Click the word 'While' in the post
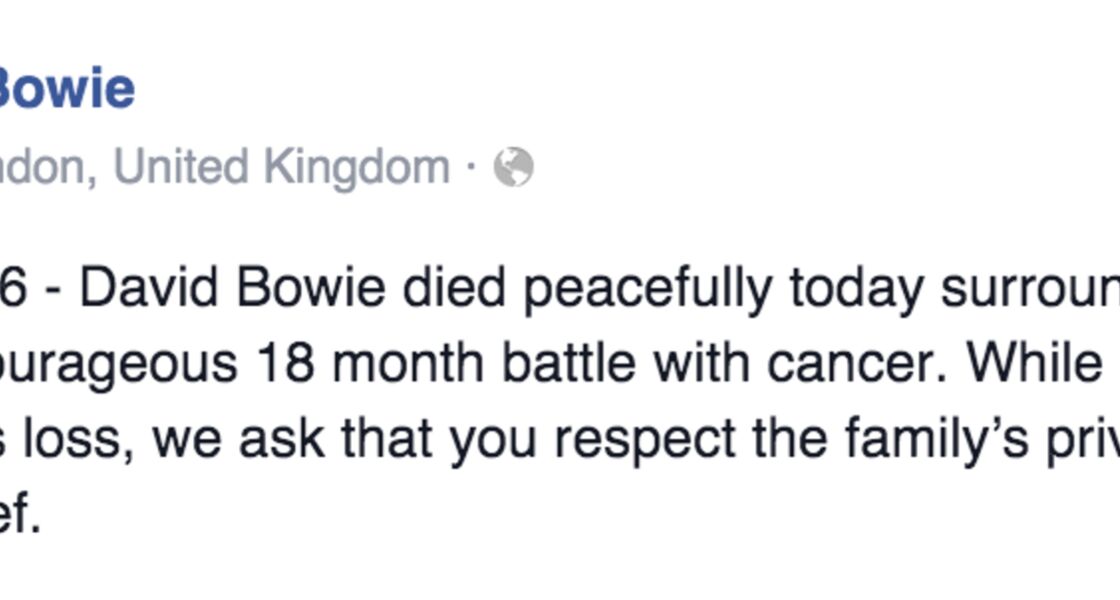1120x600 pixels. coord(1035,362)
